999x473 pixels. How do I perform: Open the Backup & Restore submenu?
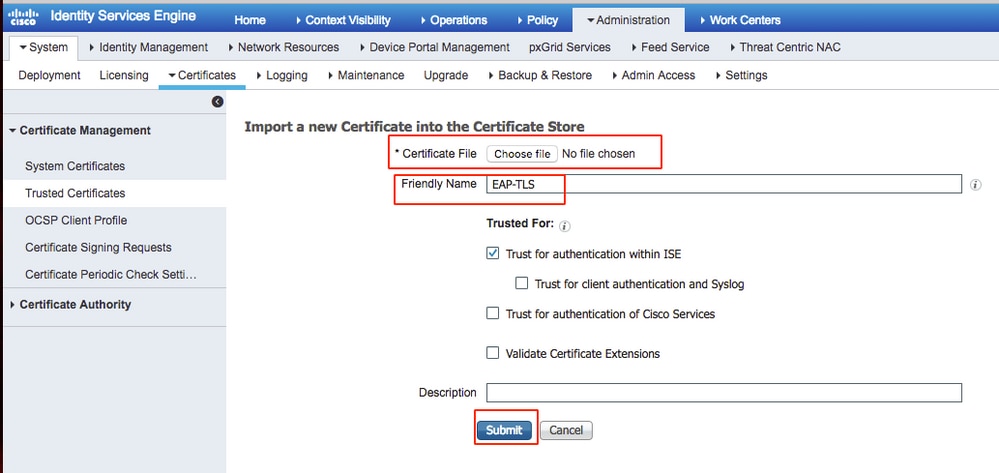click(540, 75)
